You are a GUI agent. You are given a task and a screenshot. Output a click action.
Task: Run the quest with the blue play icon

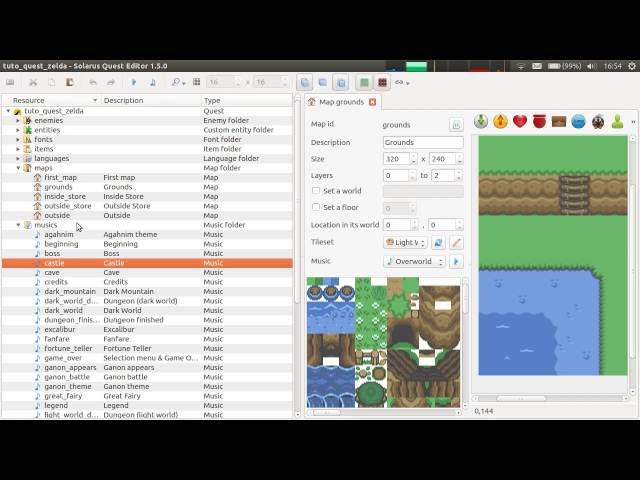(x=134, y=82)
